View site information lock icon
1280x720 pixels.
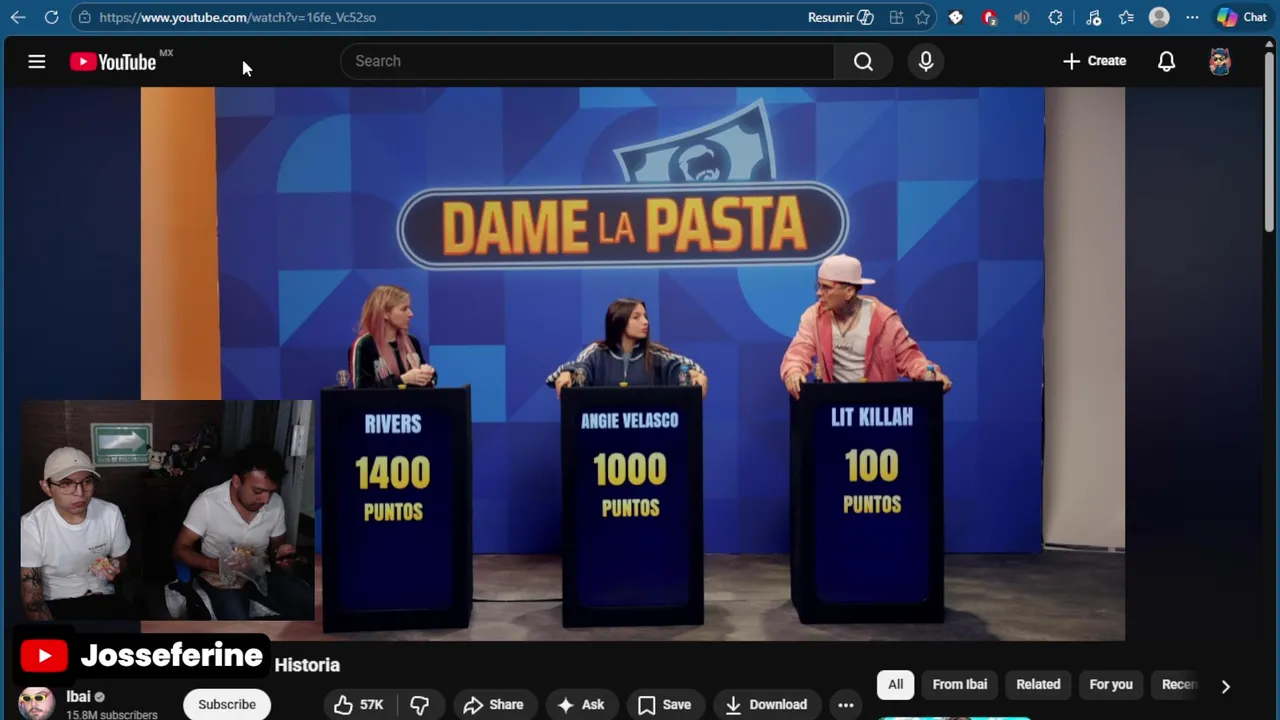point(85,17)
